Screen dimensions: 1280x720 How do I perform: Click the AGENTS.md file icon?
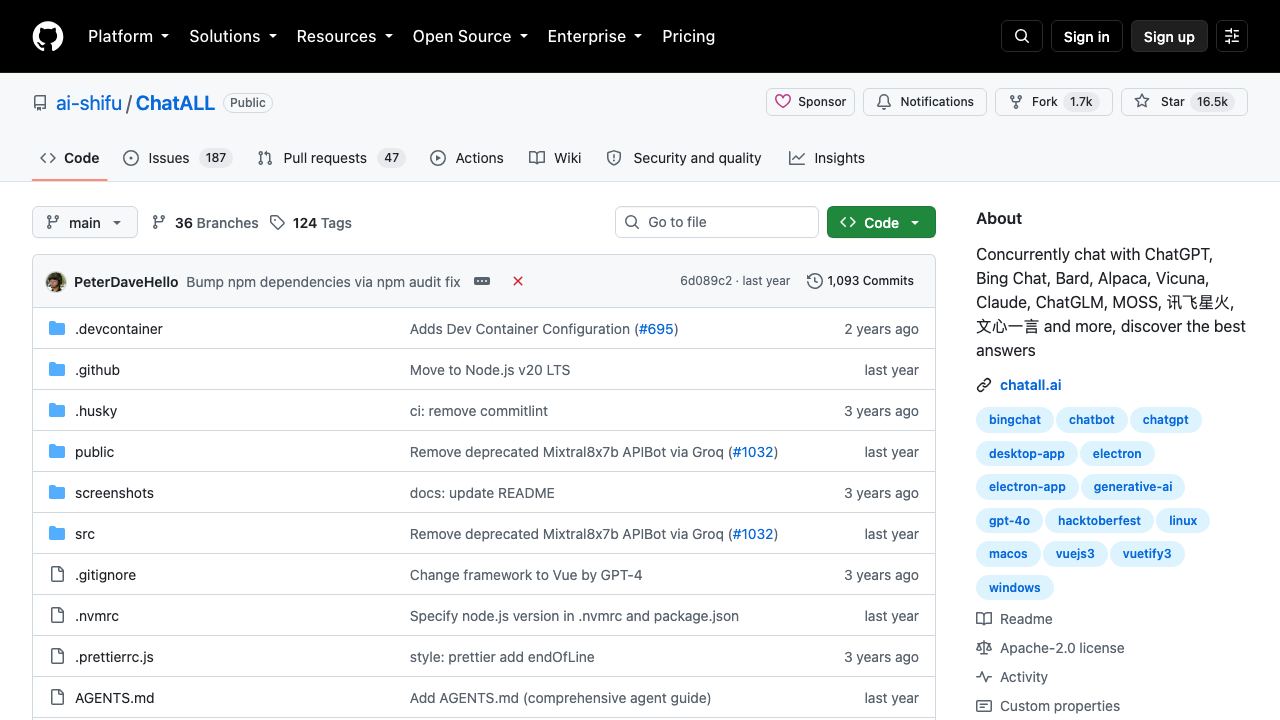(57, 698)
